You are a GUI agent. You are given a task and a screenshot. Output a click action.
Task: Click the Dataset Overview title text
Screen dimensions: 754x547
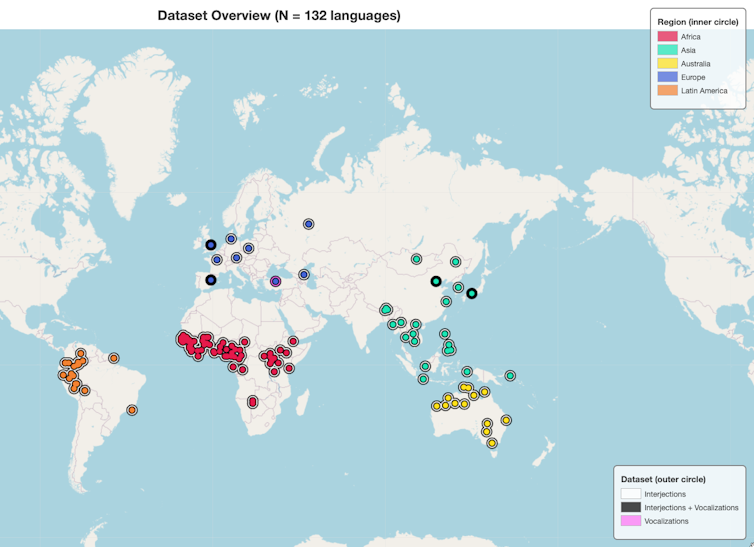(x=279, y=15)
